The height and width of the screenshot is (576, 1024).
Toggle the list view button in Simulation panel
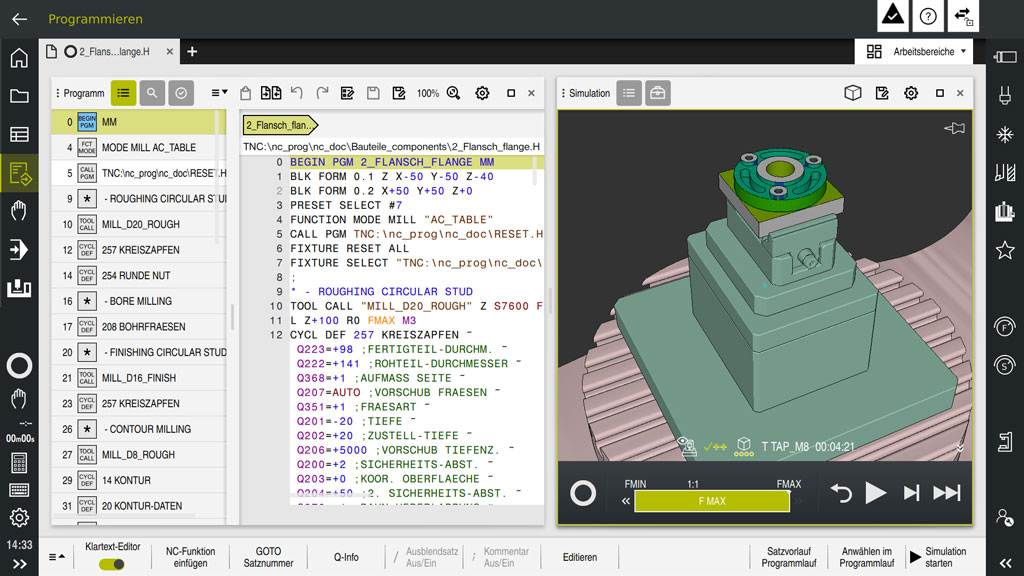(x=629, y=93)
